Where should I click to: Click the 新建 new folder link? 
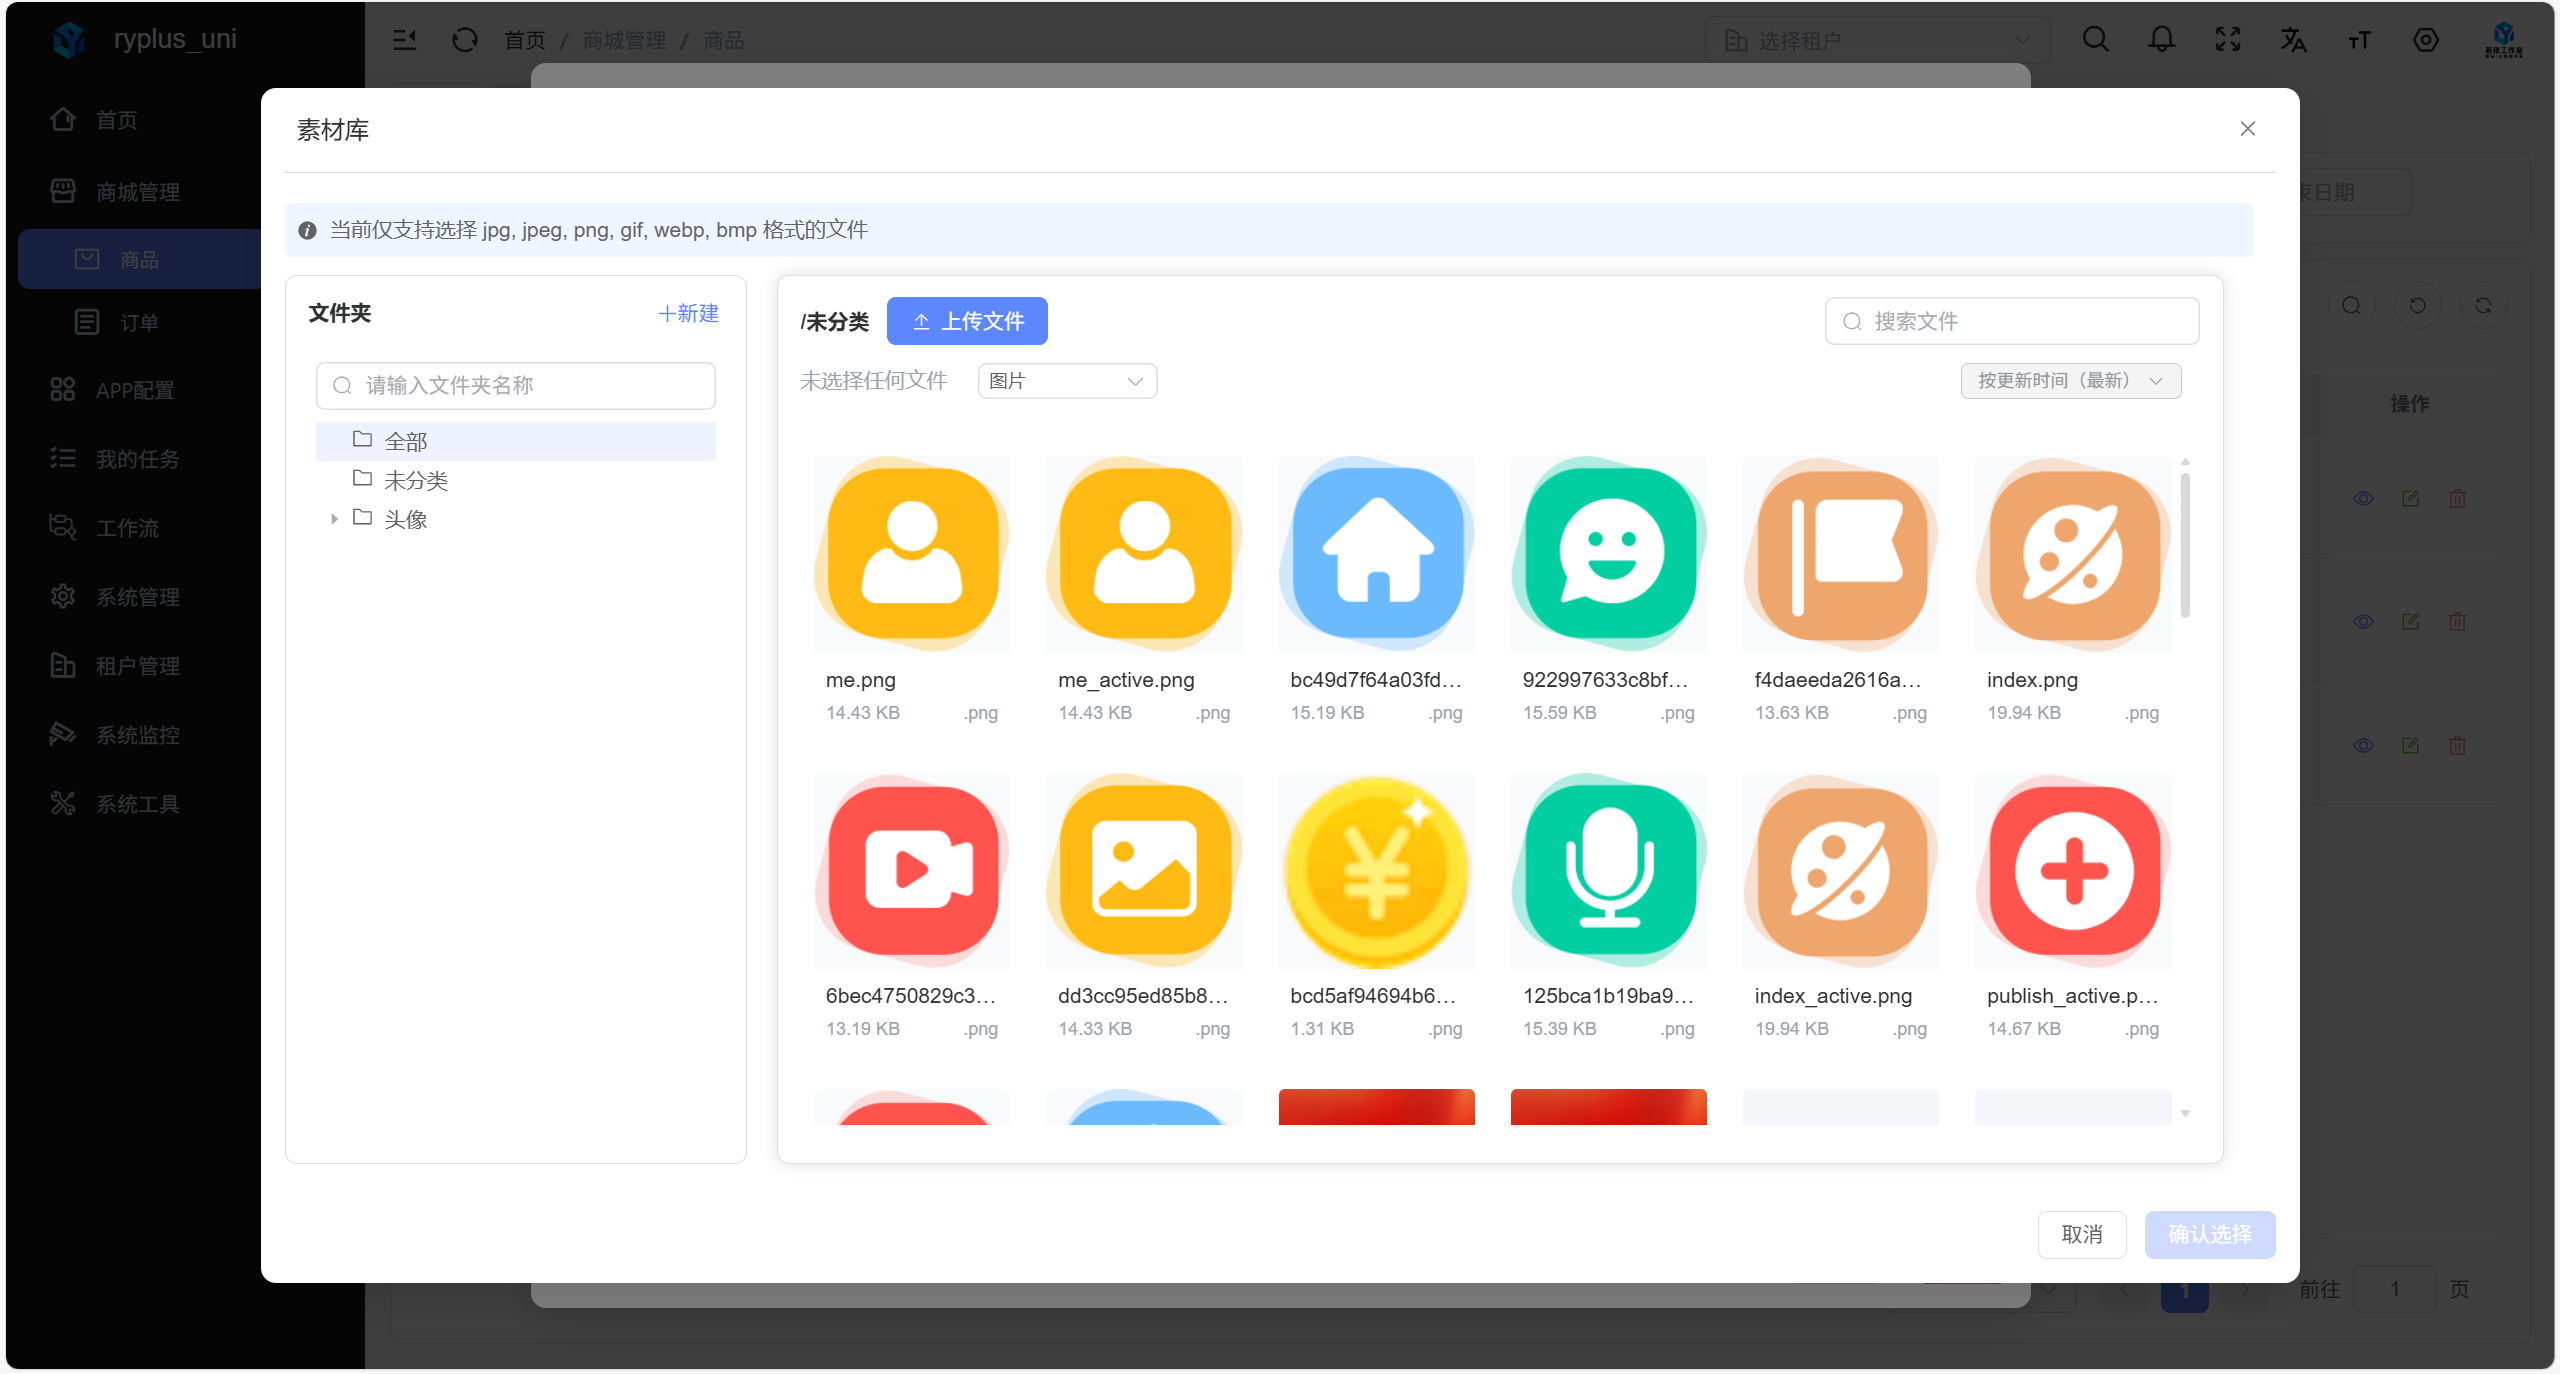pos(688,313)
